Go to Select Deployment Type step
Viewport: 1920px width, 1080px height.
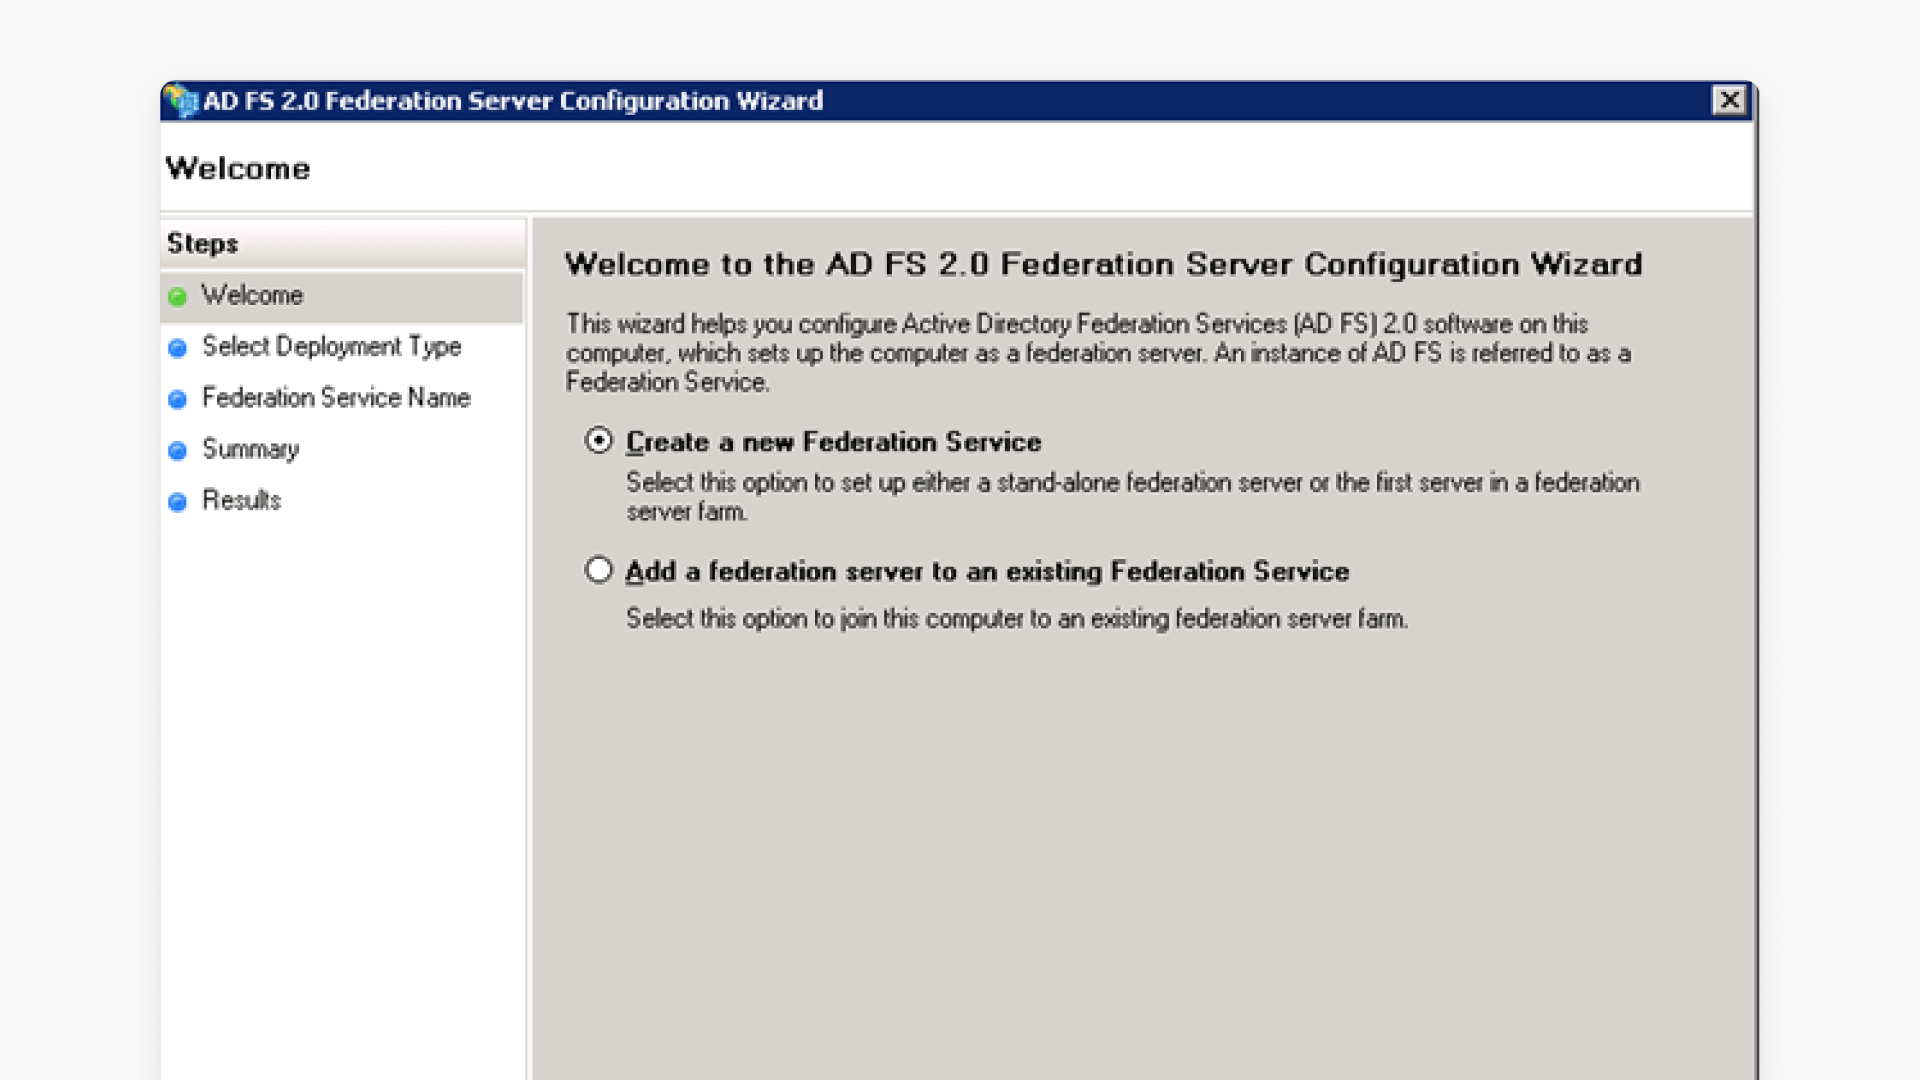[331, 347]
